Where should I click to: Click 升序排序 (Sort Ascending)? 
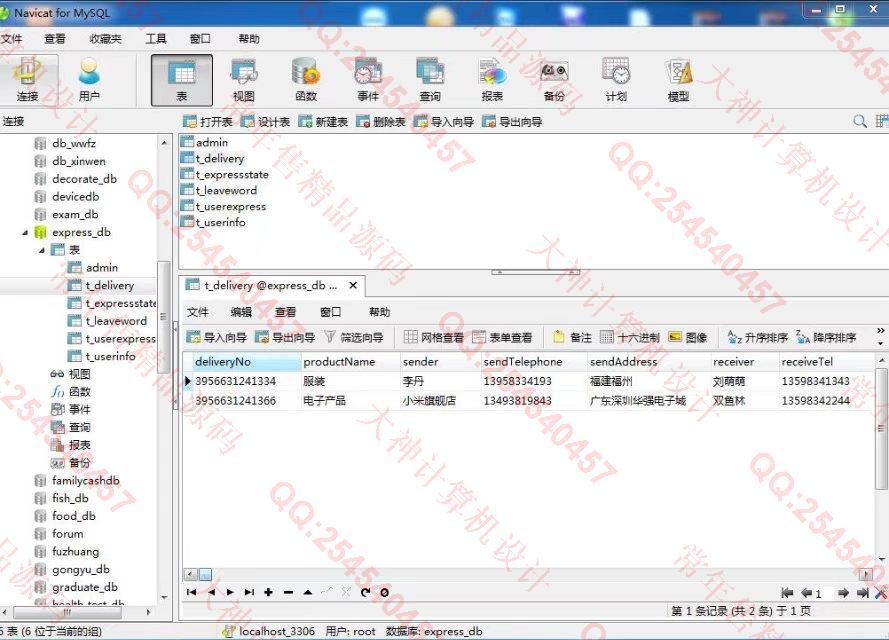(758, 337)
